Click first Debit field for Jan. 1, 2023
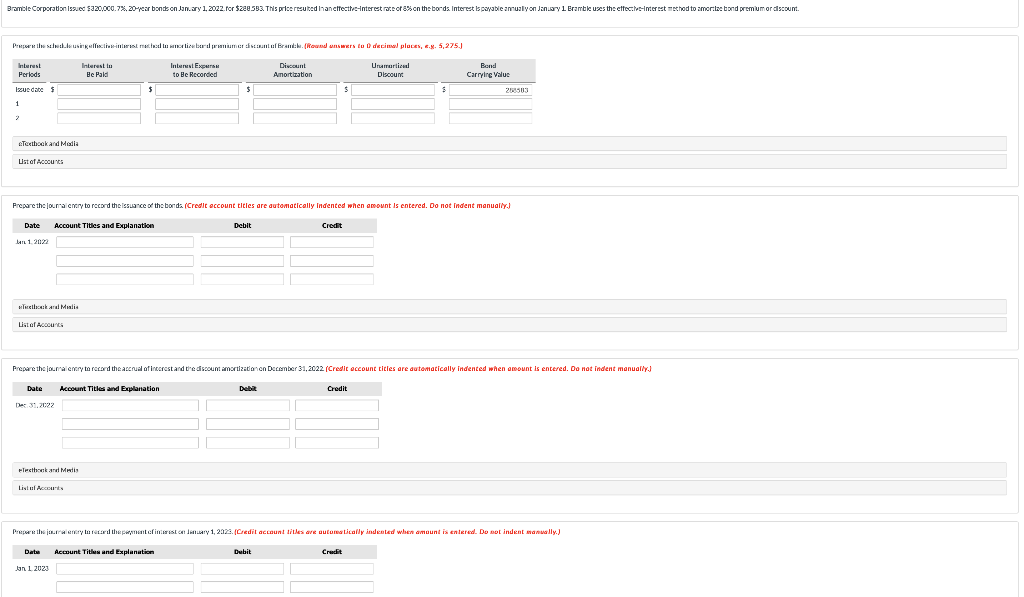The height and width of the screenshot is (597, 1024). tap(242, 569)
